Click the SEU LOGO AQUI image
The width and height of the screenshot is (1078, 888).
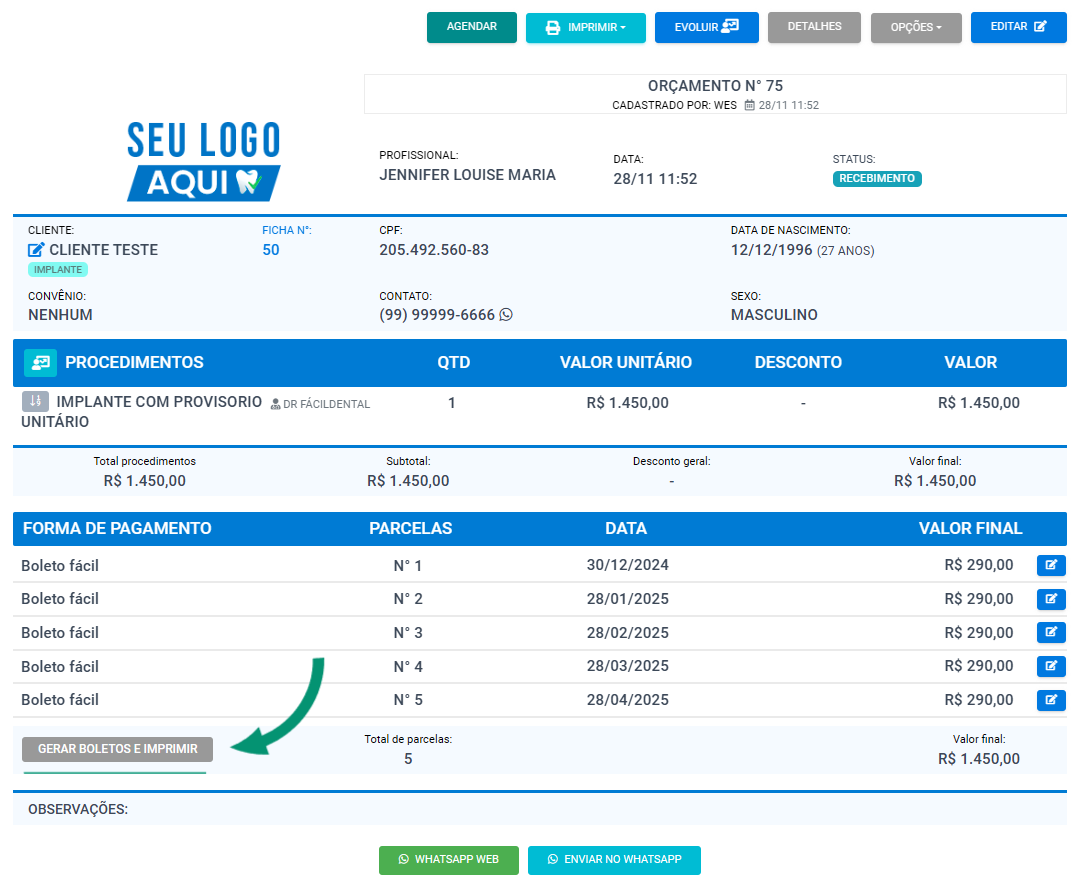pos(204,161)
